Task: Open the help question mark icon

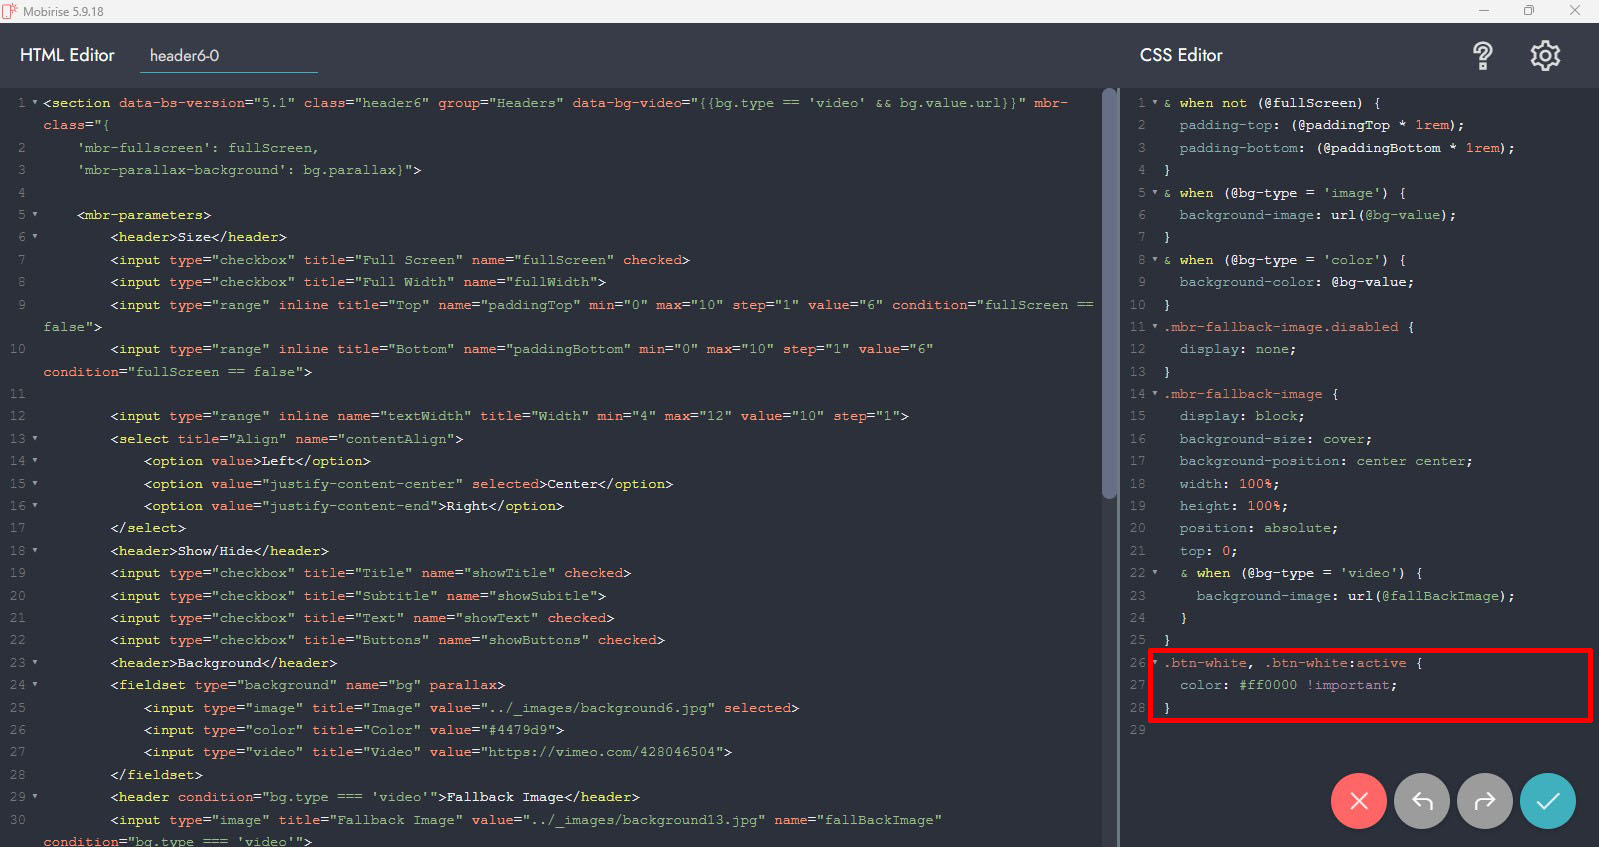Action: [1482, 56]
